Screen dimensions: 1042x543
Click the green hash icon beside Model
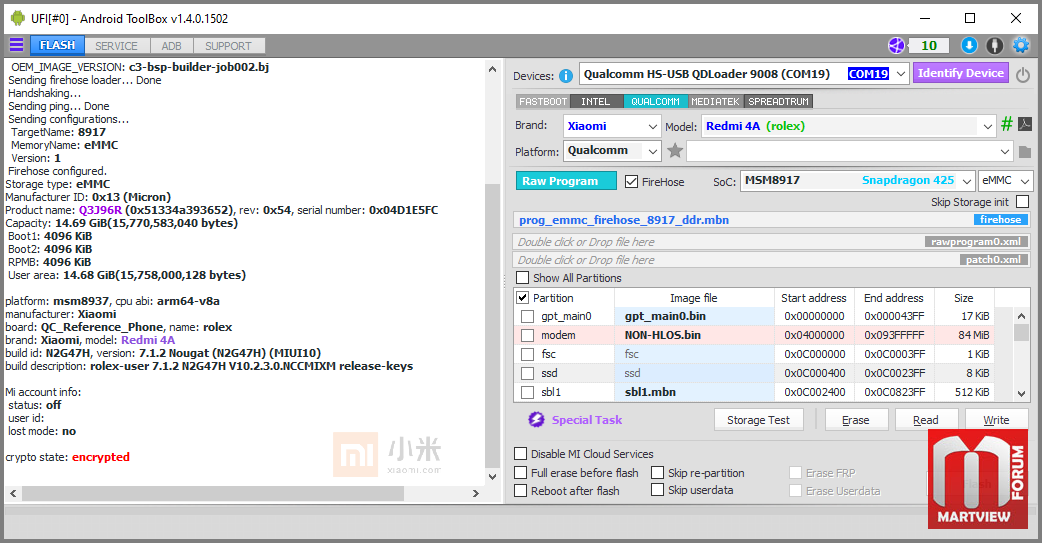1007,124
